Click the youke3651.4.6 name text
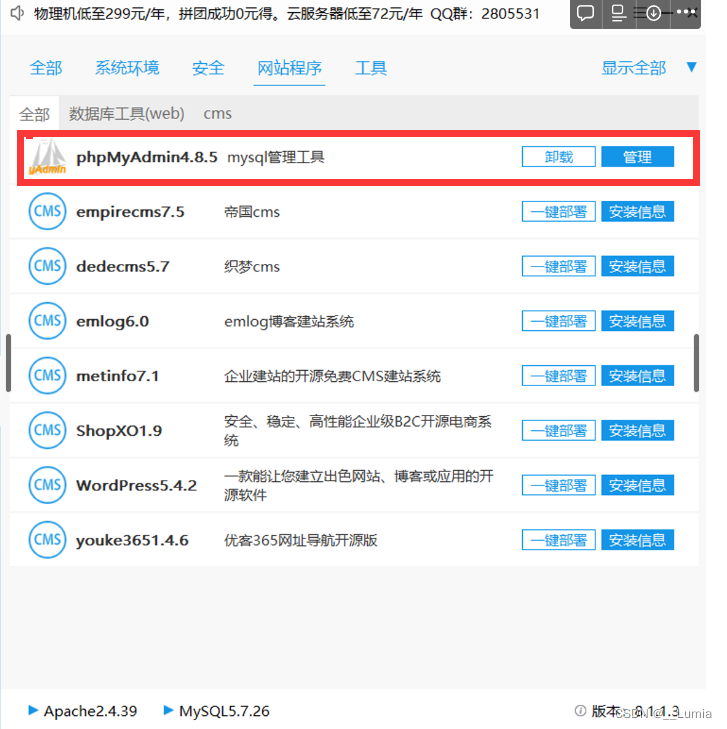Image resolution: width=727 pixels, height=729 pixels. tap(132, 540)
